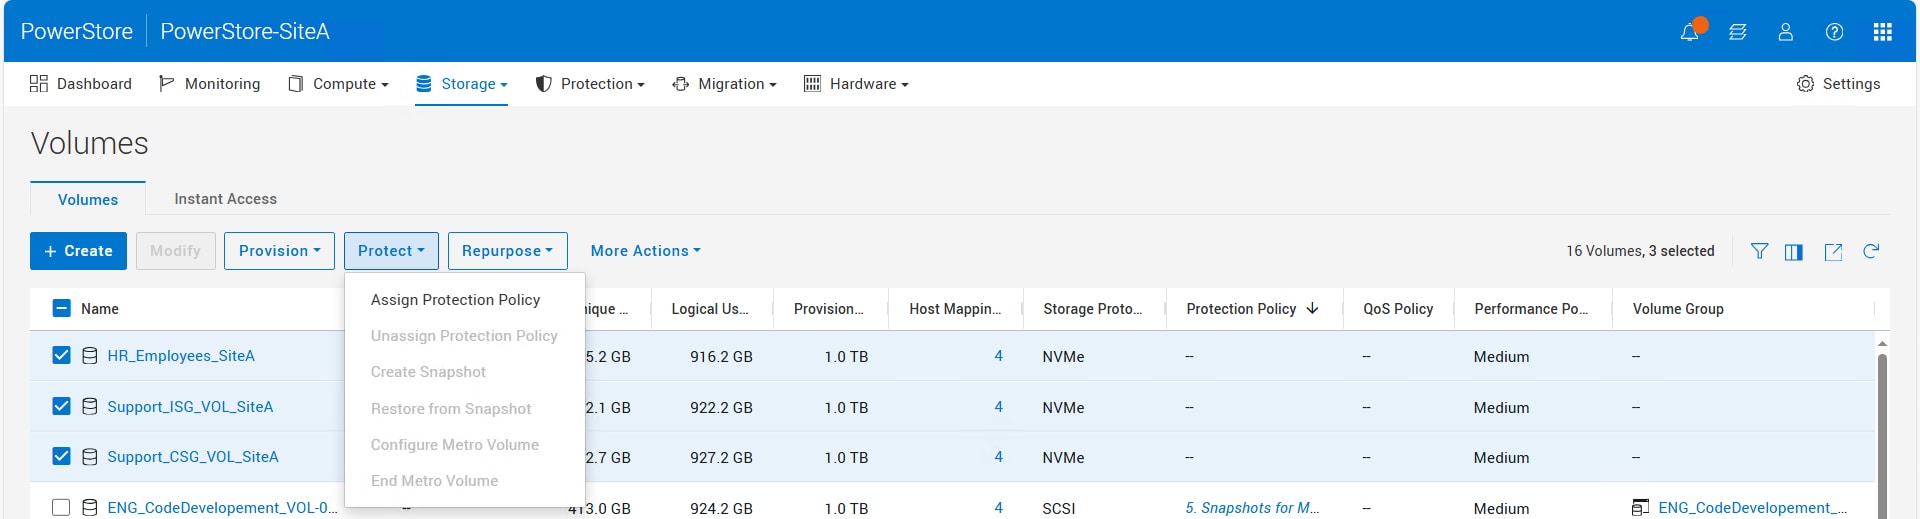Viewport: 1920px width, 519px height.
Task: Expand the Hardware menu
Action: pyautogui.click(x=856, y=84)
